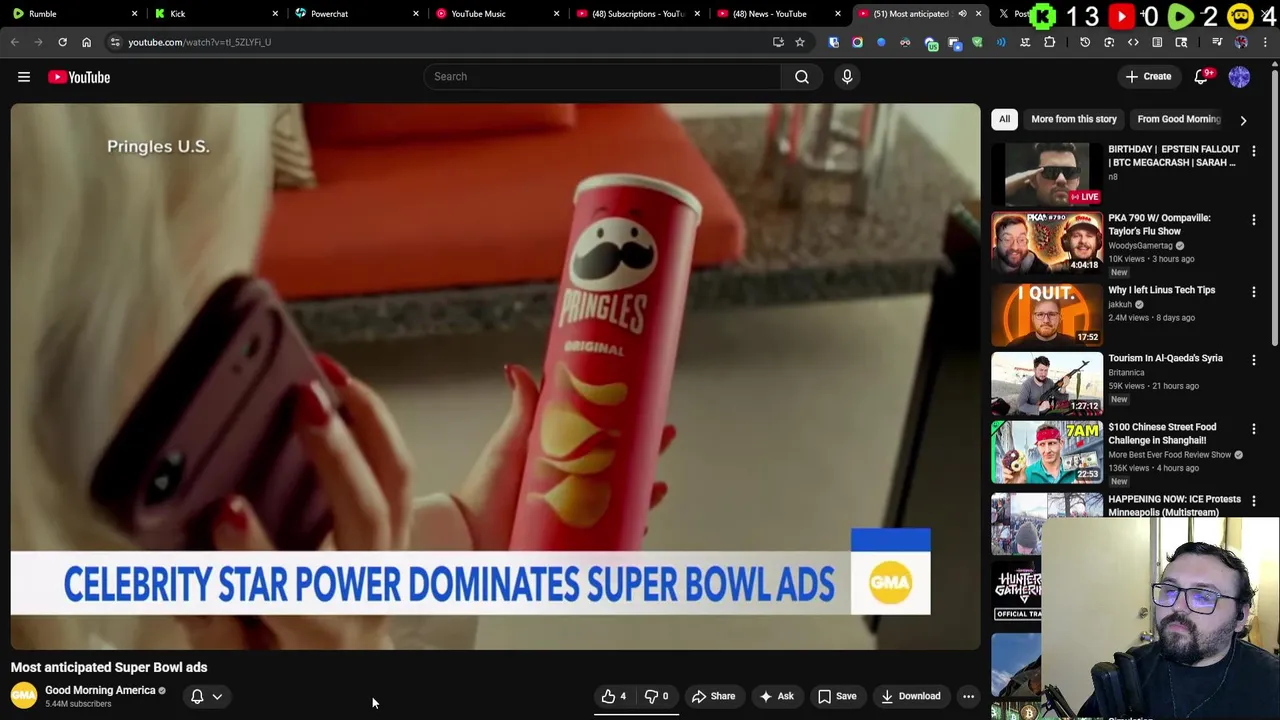Open the YouTube guide hamburger menu
Screen dimensions: 1280x720
point(24,77)
